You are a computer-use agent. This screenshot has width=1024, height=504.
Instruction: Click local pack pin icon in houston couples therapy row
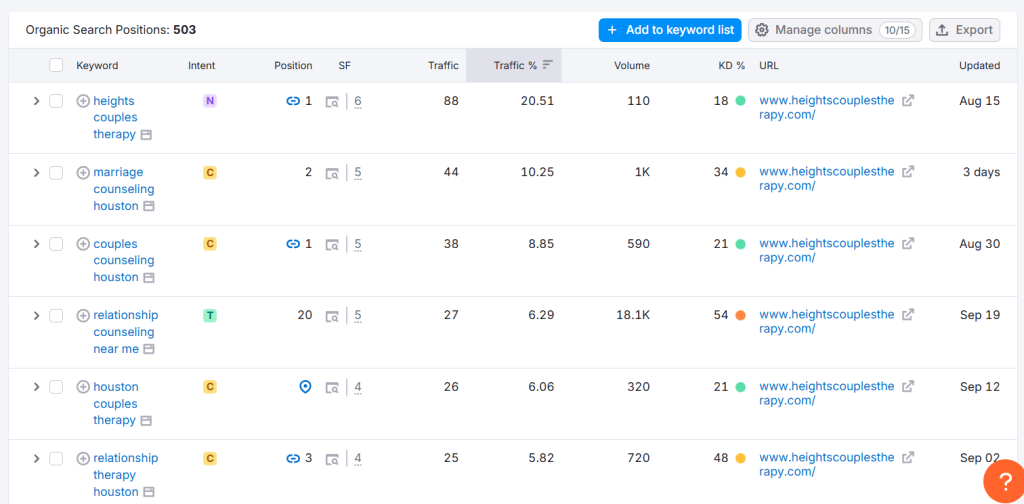(x=305, y=387)
